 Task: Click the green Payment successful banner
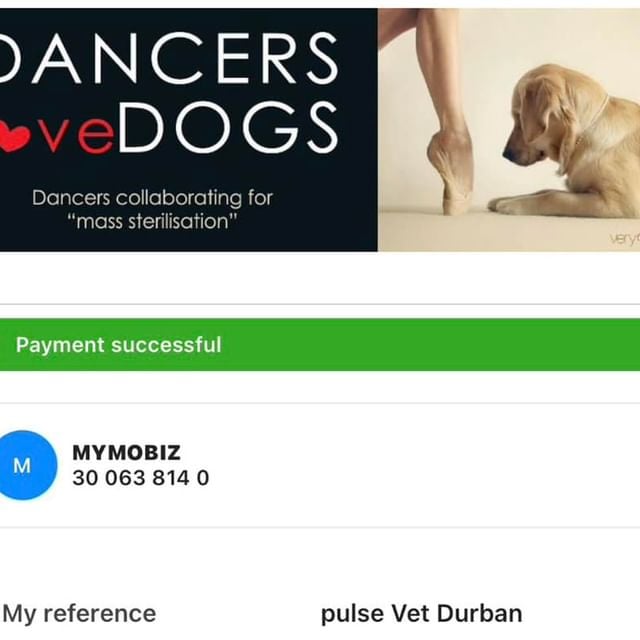[320, 344]
